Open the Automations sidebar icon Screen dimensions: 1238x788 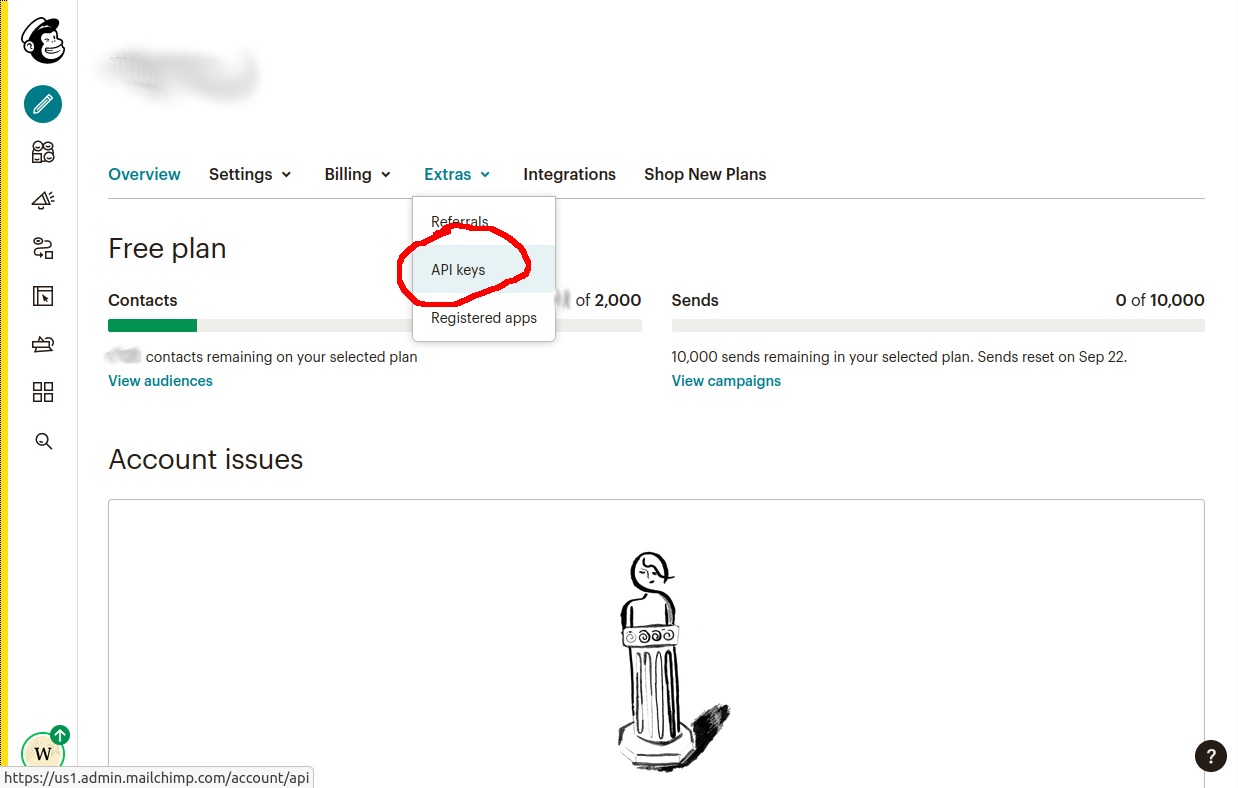43,248
